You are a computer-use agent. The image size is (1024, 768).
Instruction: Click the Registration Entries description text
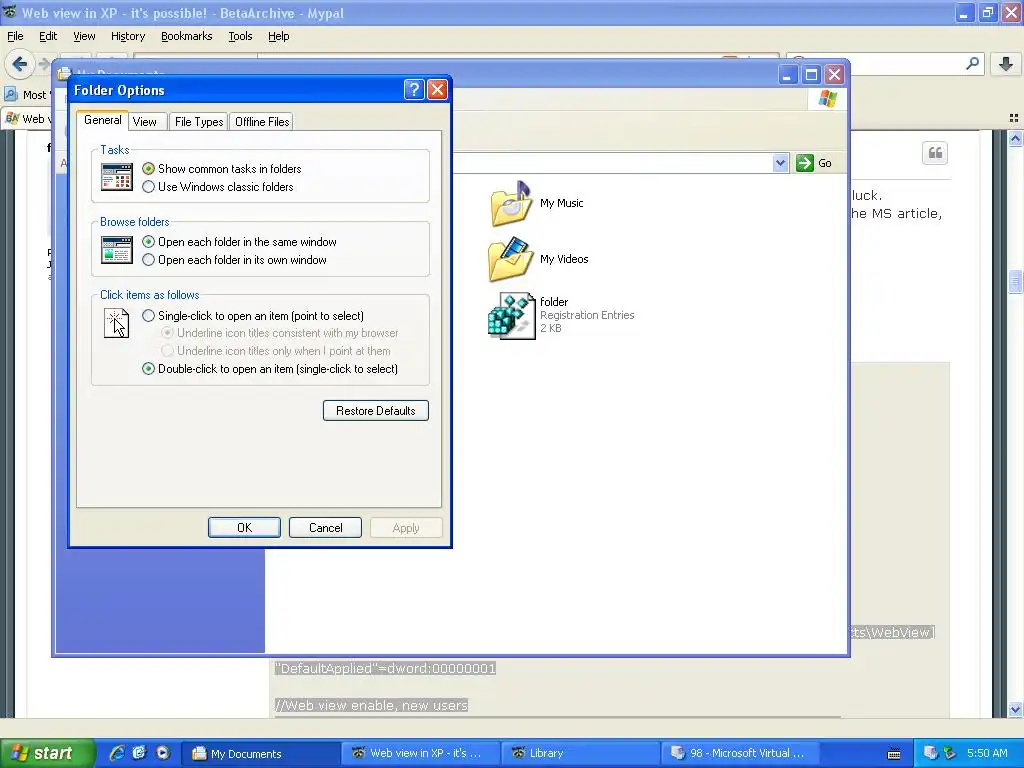[587, 315]
